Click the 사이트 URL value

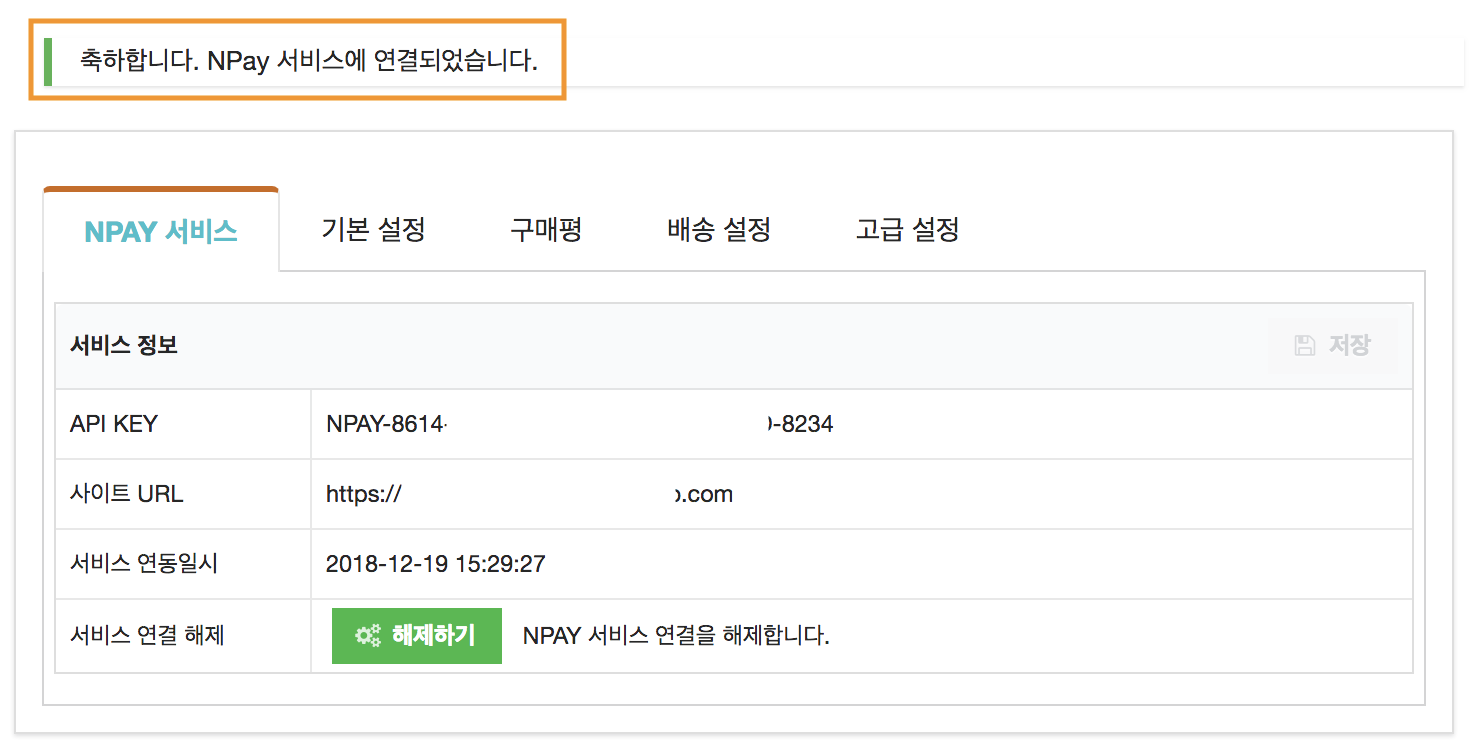coord(529,494)
